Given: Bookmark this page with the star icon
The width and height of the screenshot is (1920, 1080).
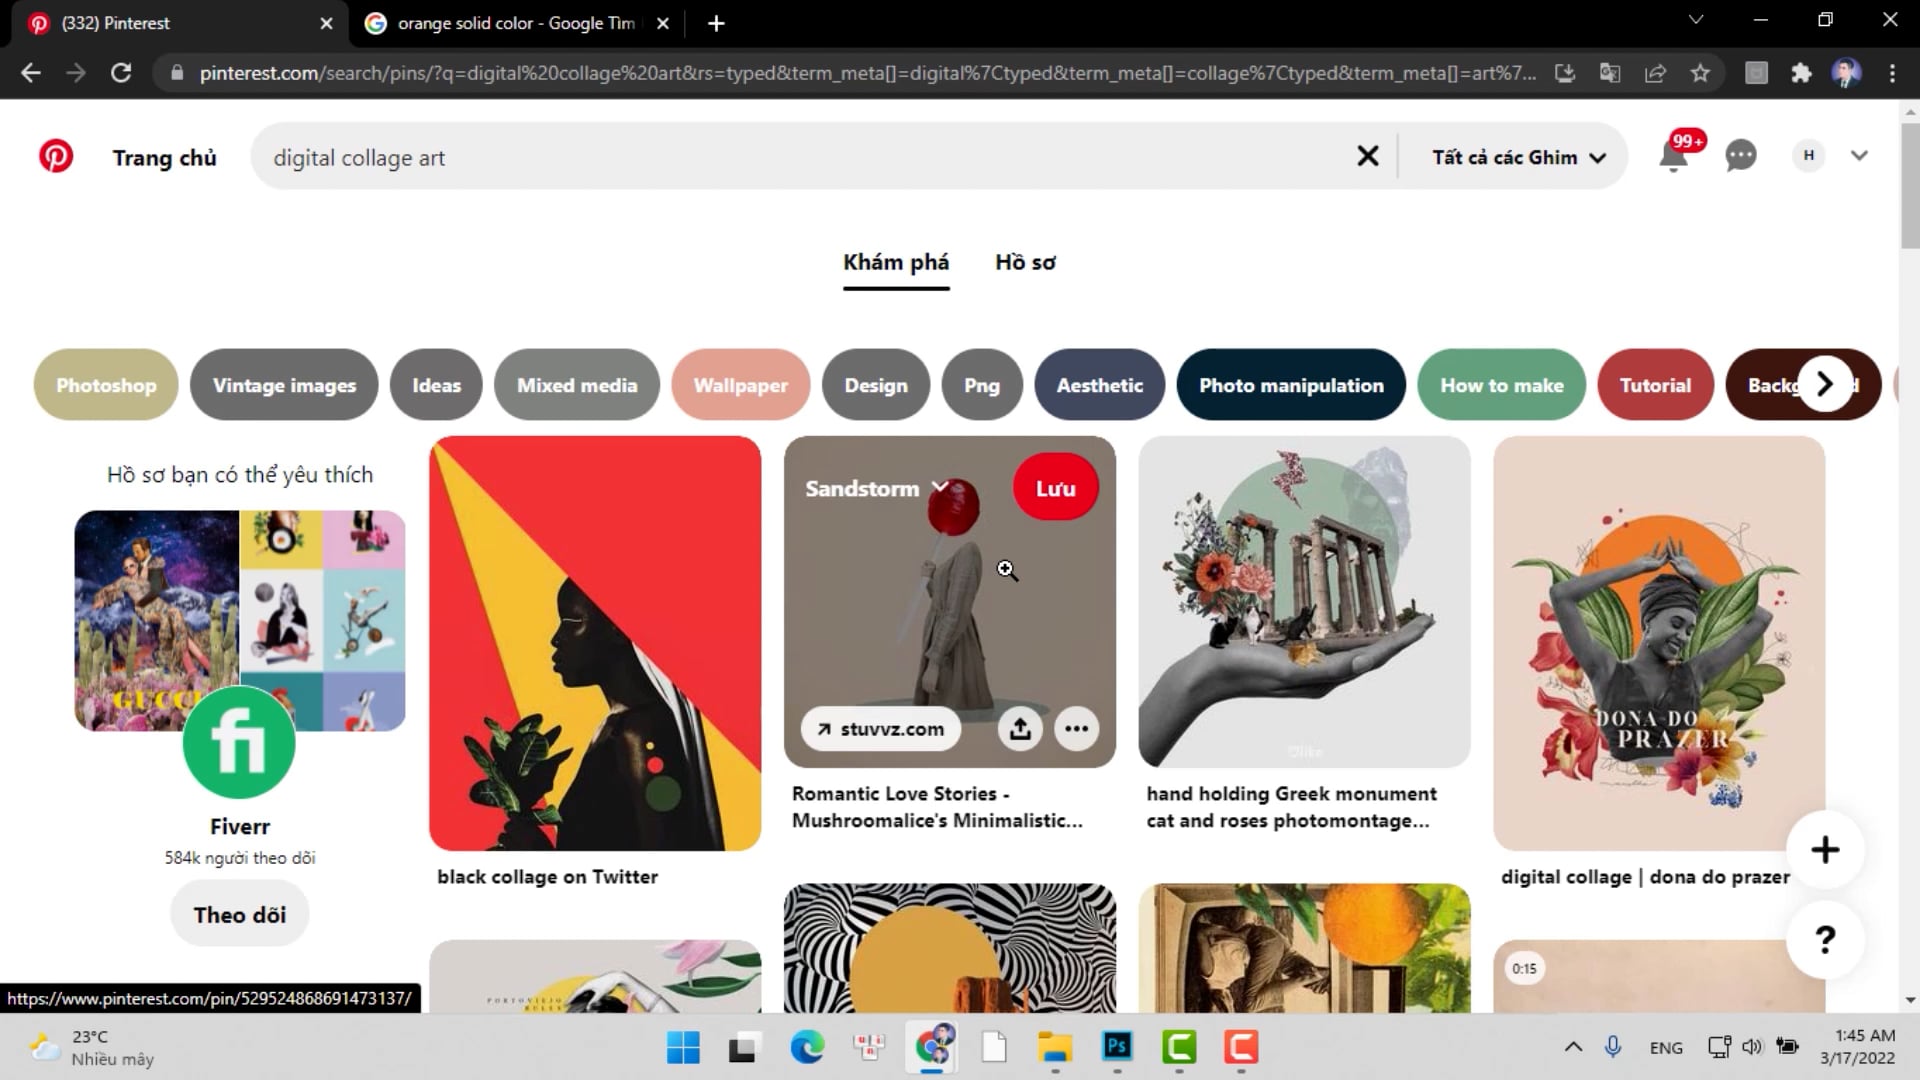Looking at the screenshot, I should pyautogui.click(x=1700, y=73).
